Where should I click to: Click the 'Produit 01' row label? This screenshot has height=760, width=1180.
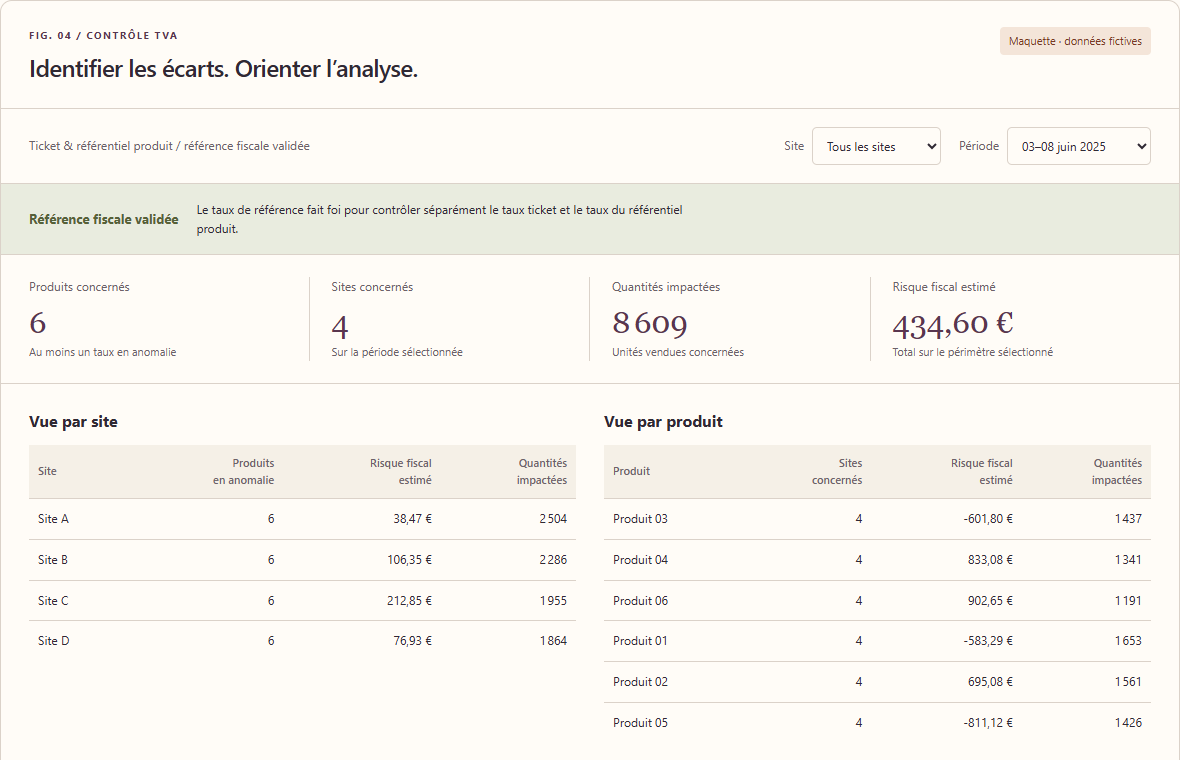pyautogui.click(x=640, y=641)
